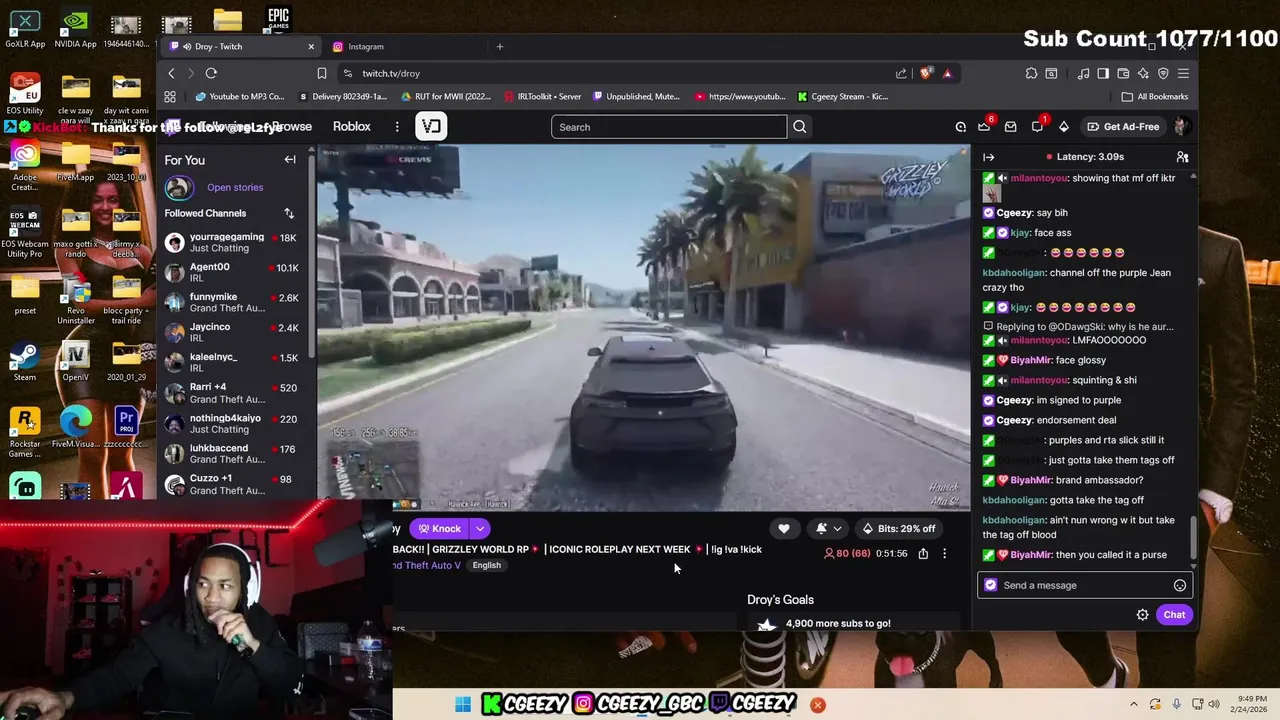The image size is (1280, 720).
Task: Click red close icon on taskbar overlay
Action: coord(817,705)
